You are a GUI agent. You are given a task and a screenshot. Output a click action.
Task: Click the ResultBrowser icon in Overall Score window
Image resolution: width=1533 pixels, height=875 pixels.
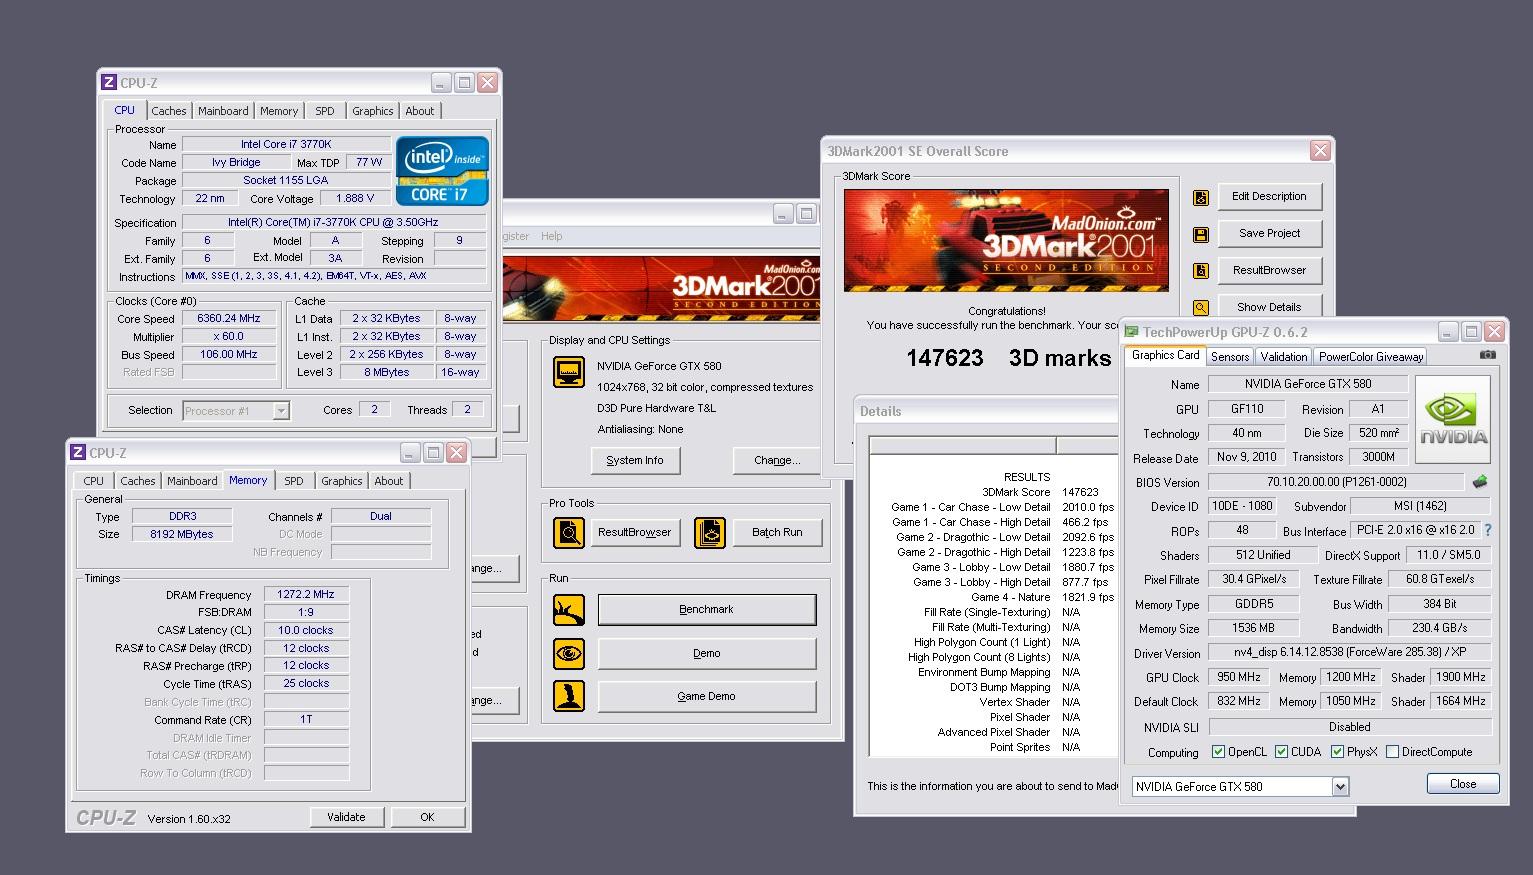click(1201, 271)
